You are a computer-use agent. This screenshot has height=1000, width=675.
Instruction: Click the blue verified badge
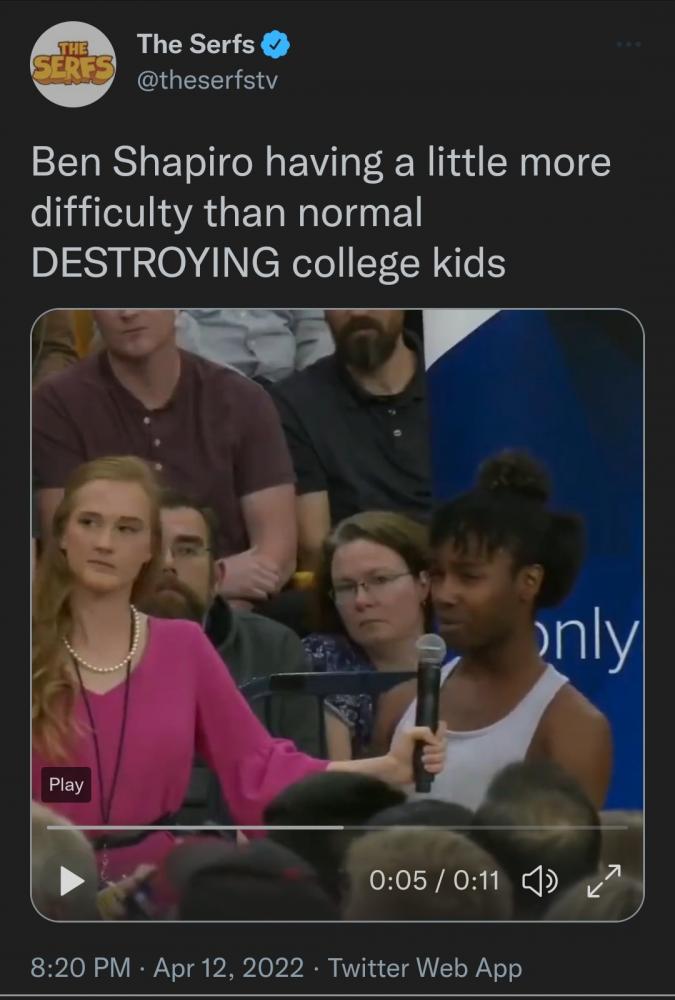pos(276,45)
